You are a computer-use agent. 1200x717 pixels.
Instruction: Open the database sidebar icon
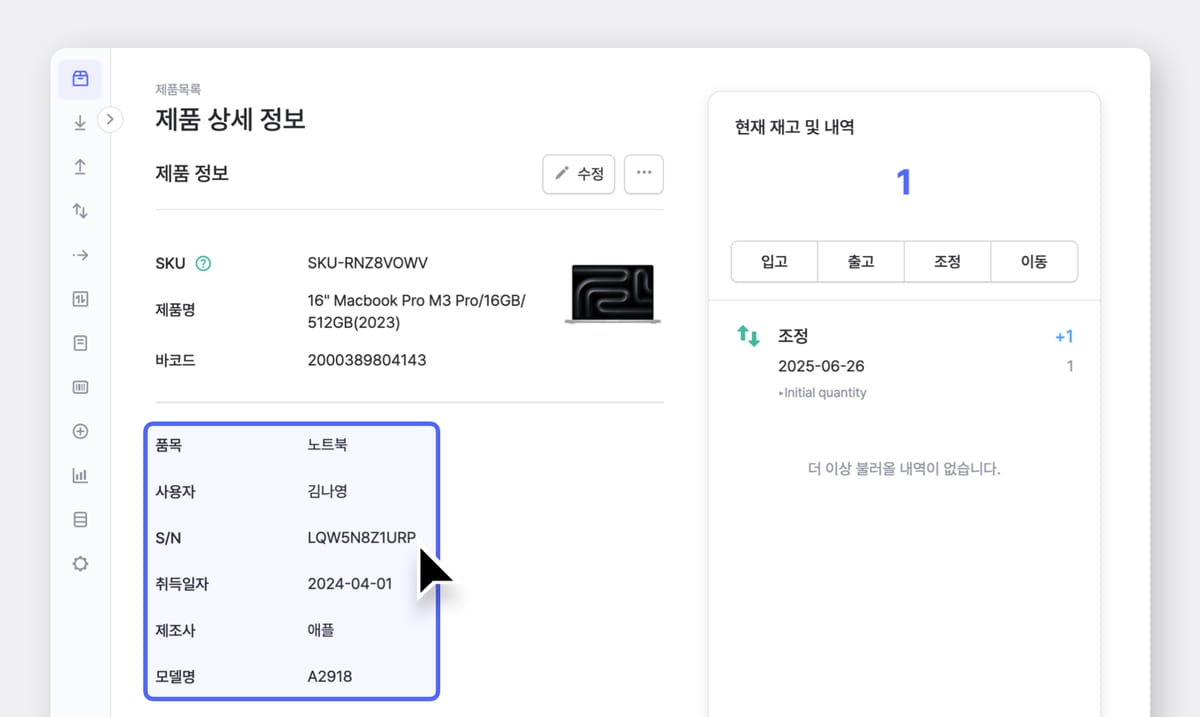pos(80,519)
